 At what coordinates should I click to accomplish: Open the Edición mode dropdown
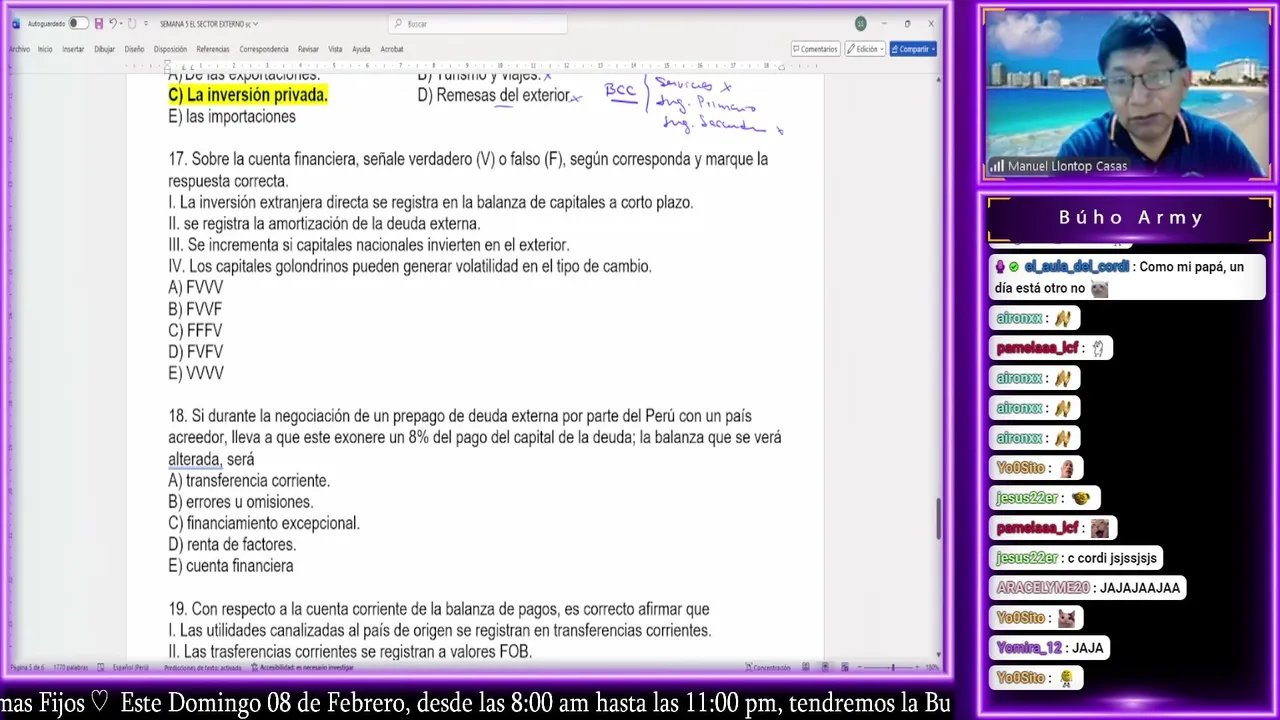865,49
